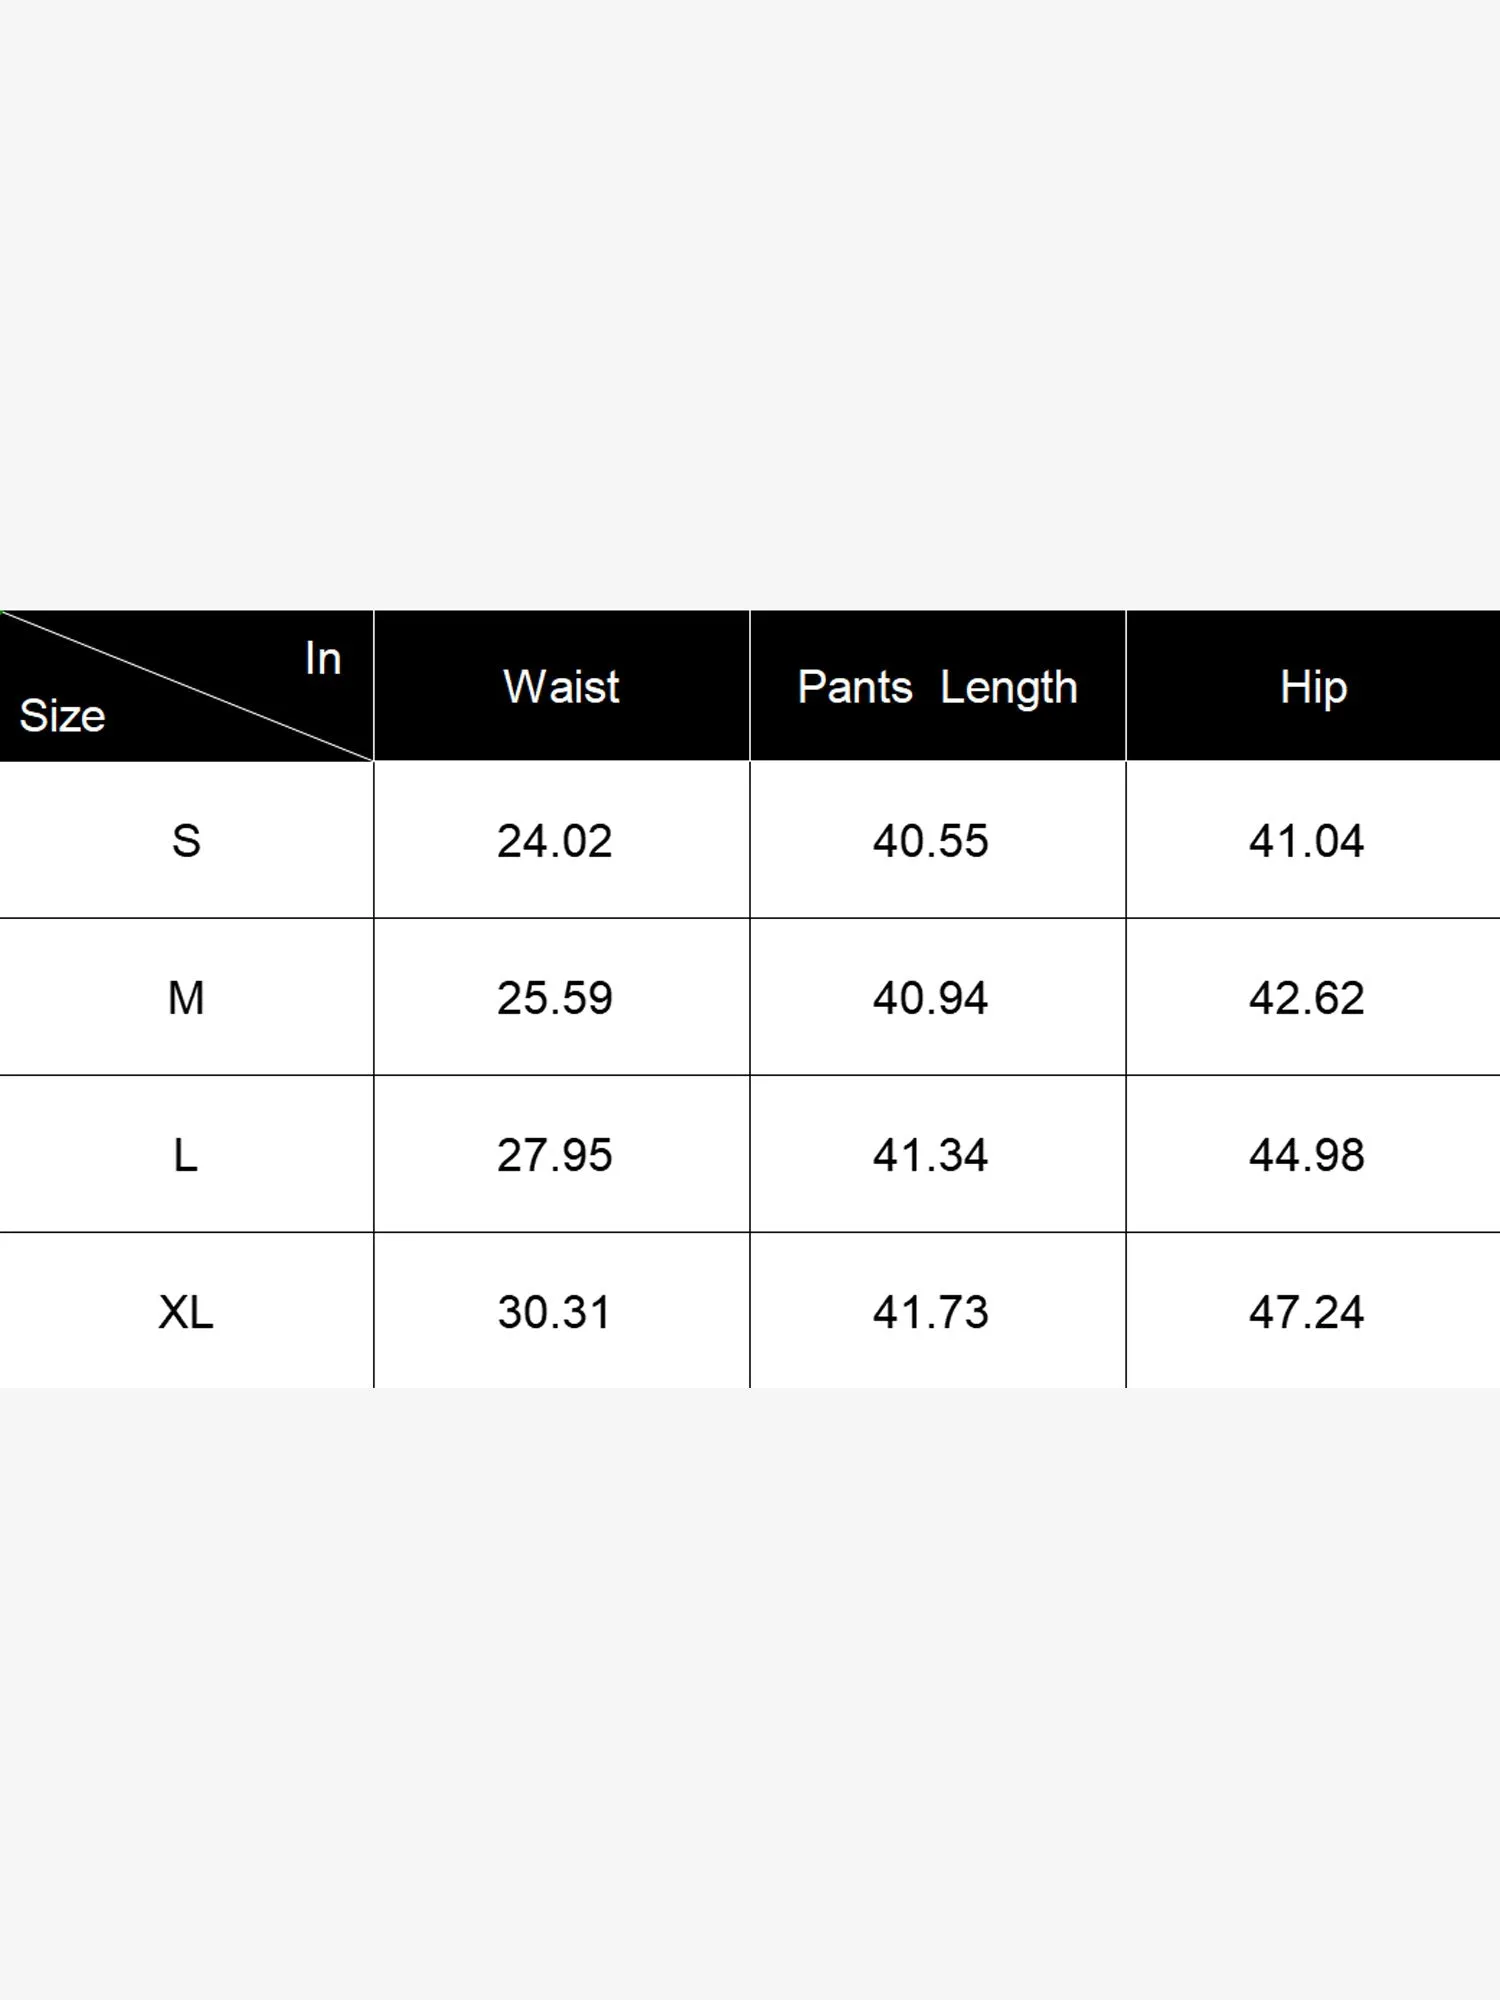
Task: Click the hip value 41.04
Action: click(1306, 841)
